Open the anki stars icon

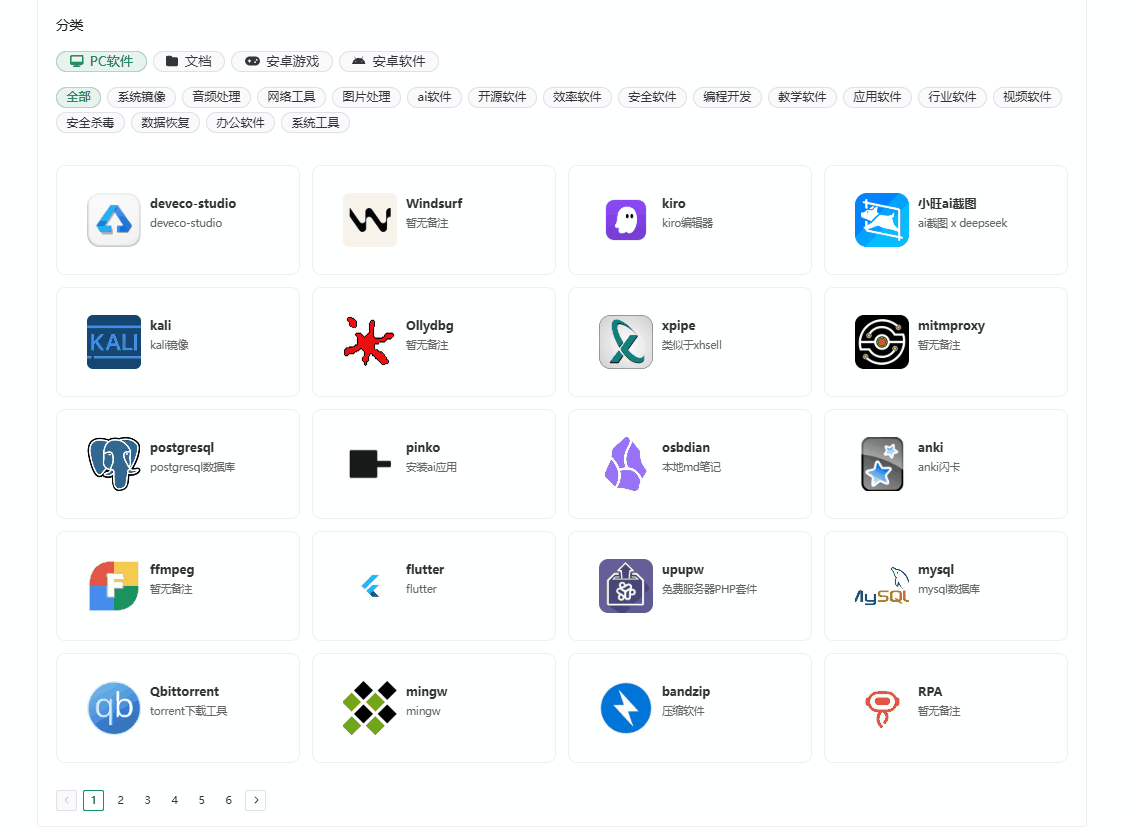[x=881, y=464]
